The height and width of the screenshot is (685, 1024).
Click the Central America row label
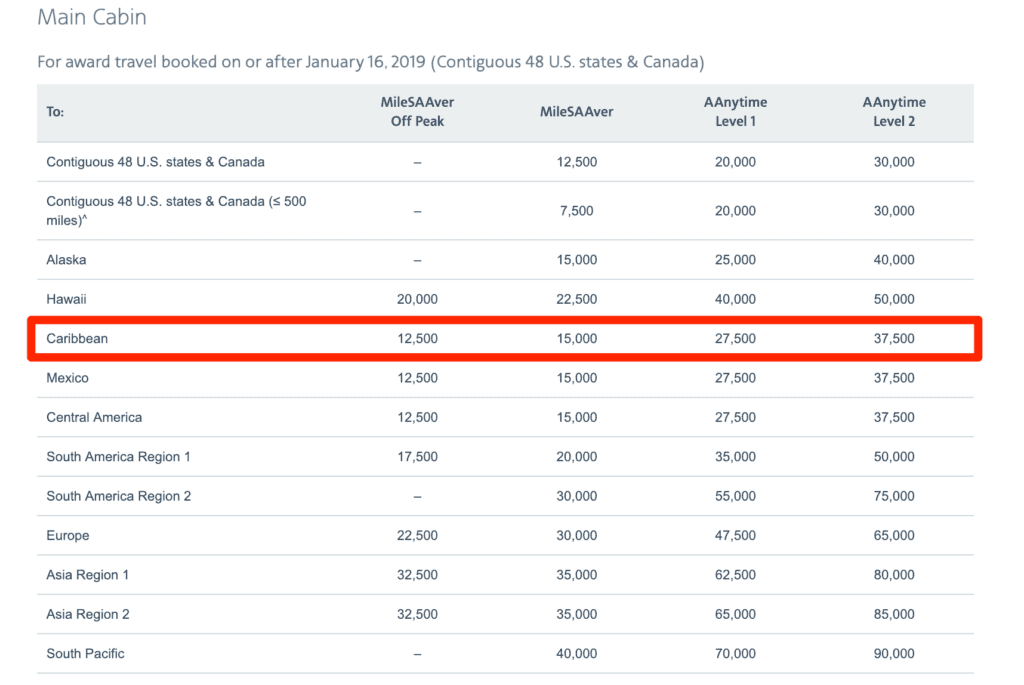tap(94, 417)
